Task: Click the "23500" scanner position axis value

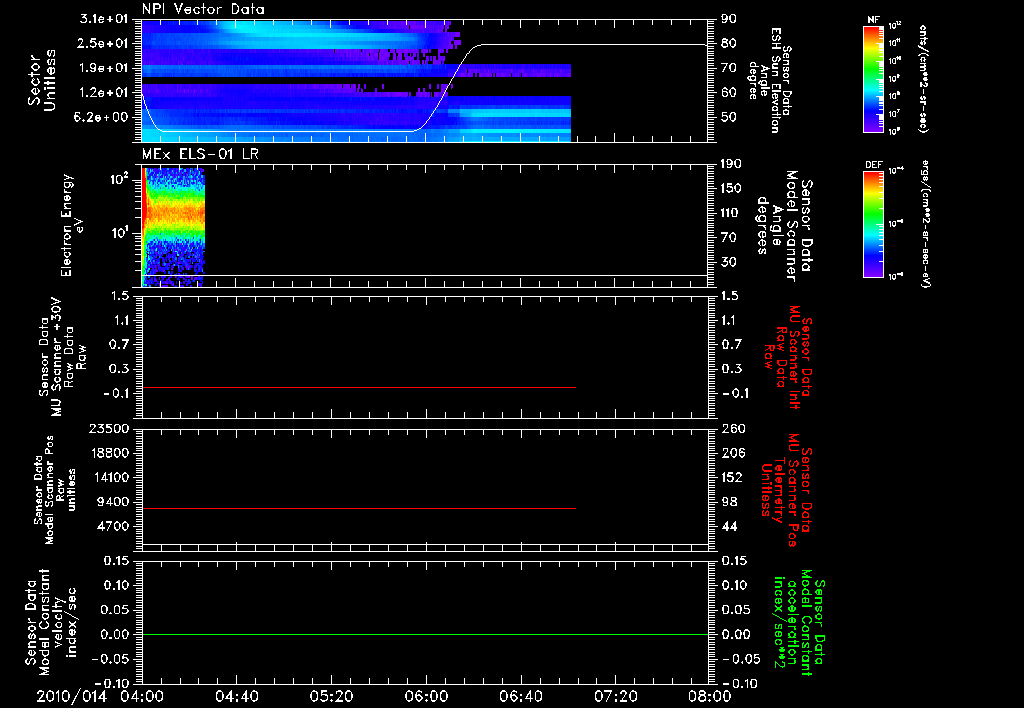Action: tap(108, 428)
